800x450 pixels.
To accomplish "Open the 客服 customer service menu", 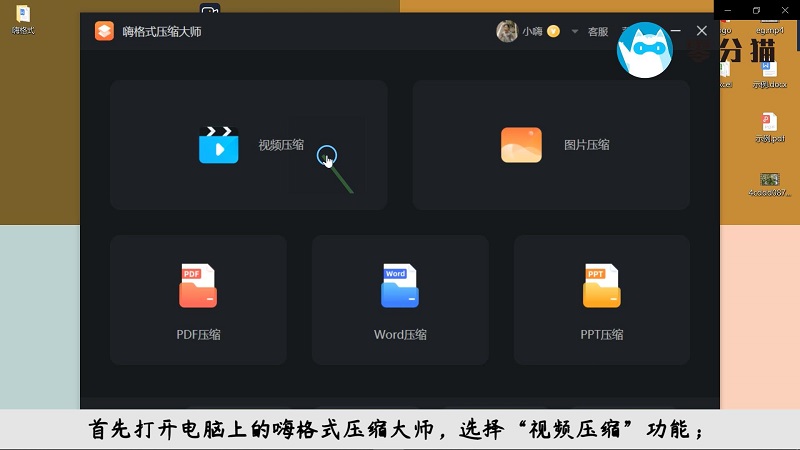I will pos(598,31).
